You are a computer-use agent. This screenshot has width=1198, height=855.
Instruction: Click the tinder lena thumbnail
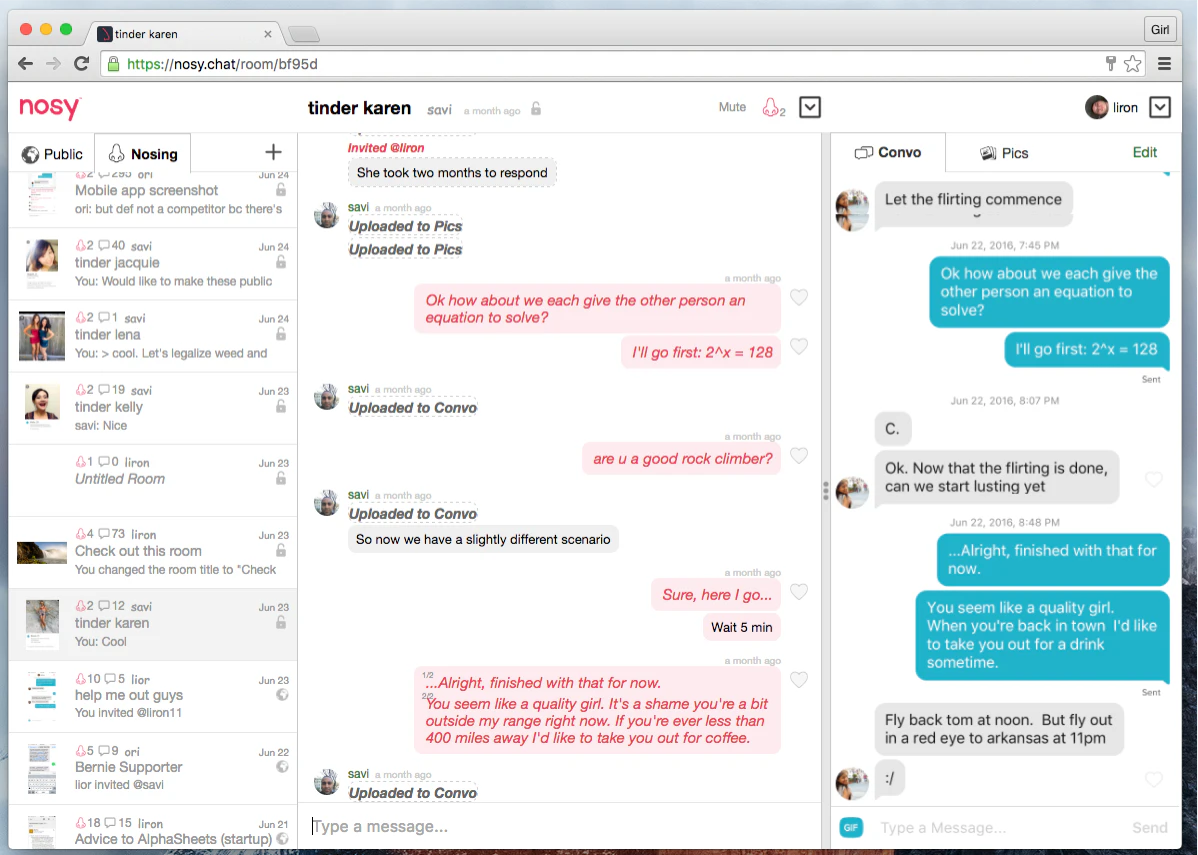tap(42, 335)
